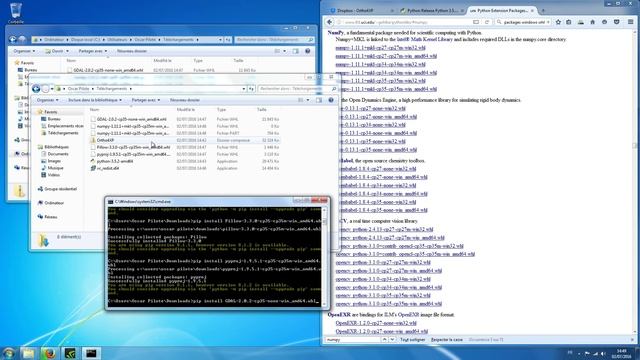Open numpy-1.11.1+mkl-cp34-cp34m-win32.whl link
Viewport: 640px width, 360px height.
pyautogui.click(x=380, y=64)
